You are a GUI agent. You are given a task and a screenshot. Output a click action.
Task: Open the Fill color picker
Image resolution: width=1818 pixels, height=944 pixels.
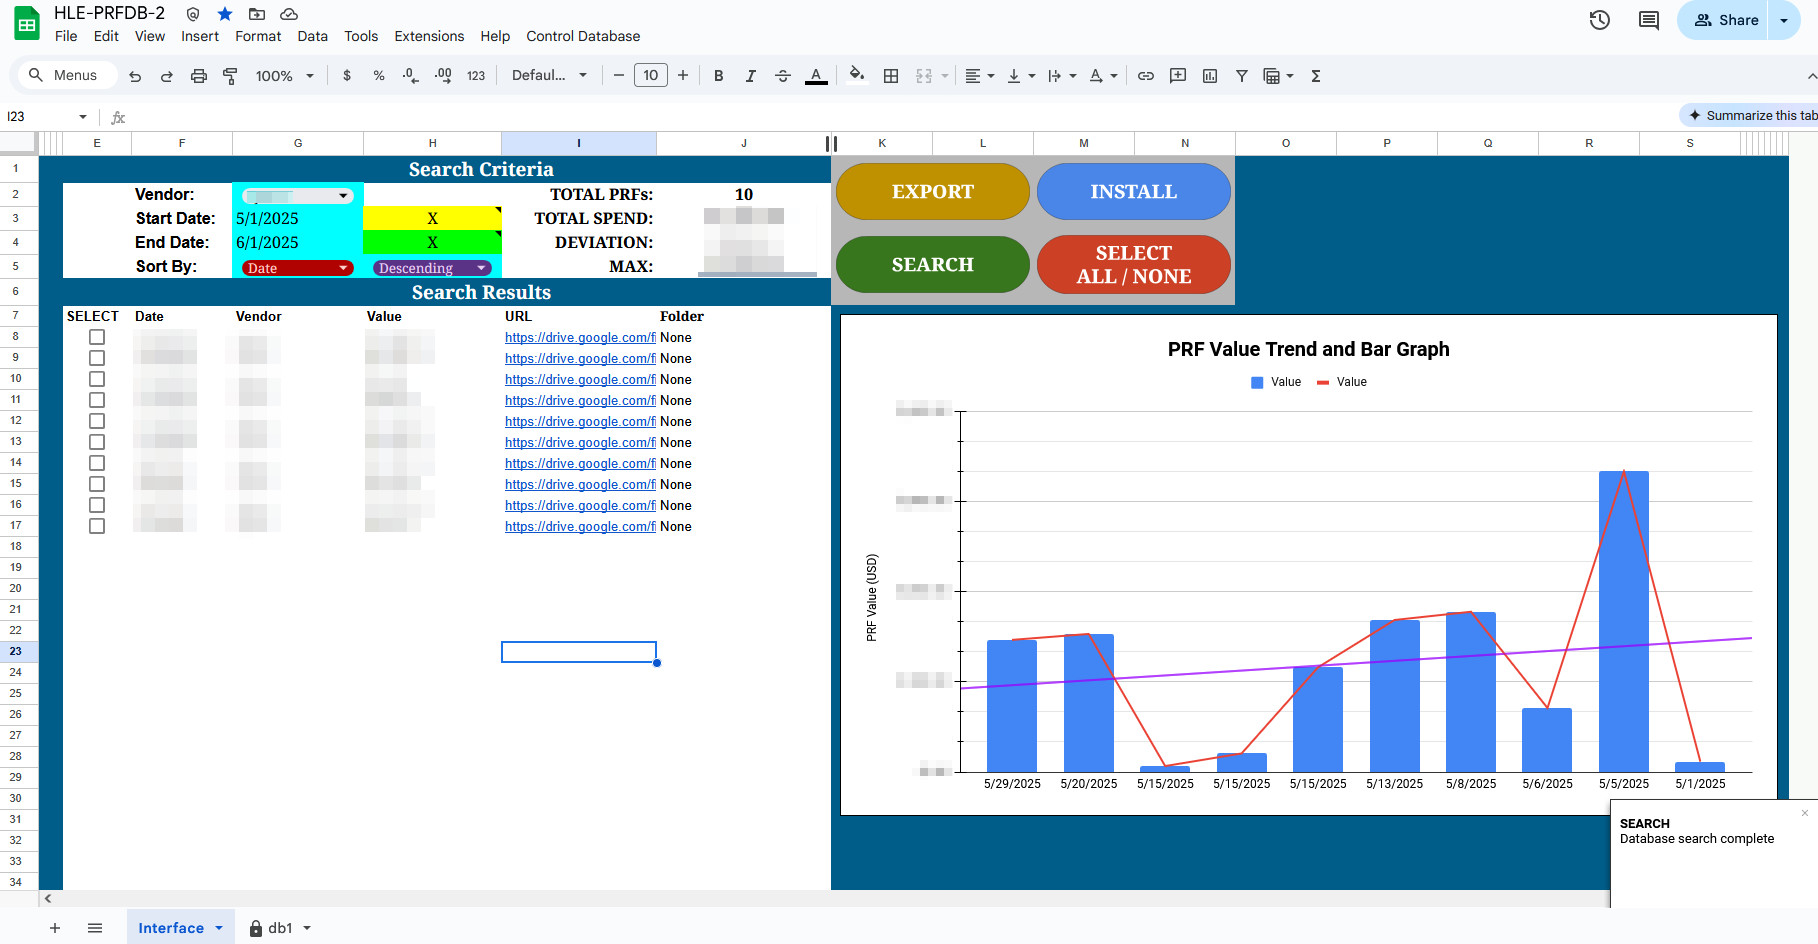point(857,75)
